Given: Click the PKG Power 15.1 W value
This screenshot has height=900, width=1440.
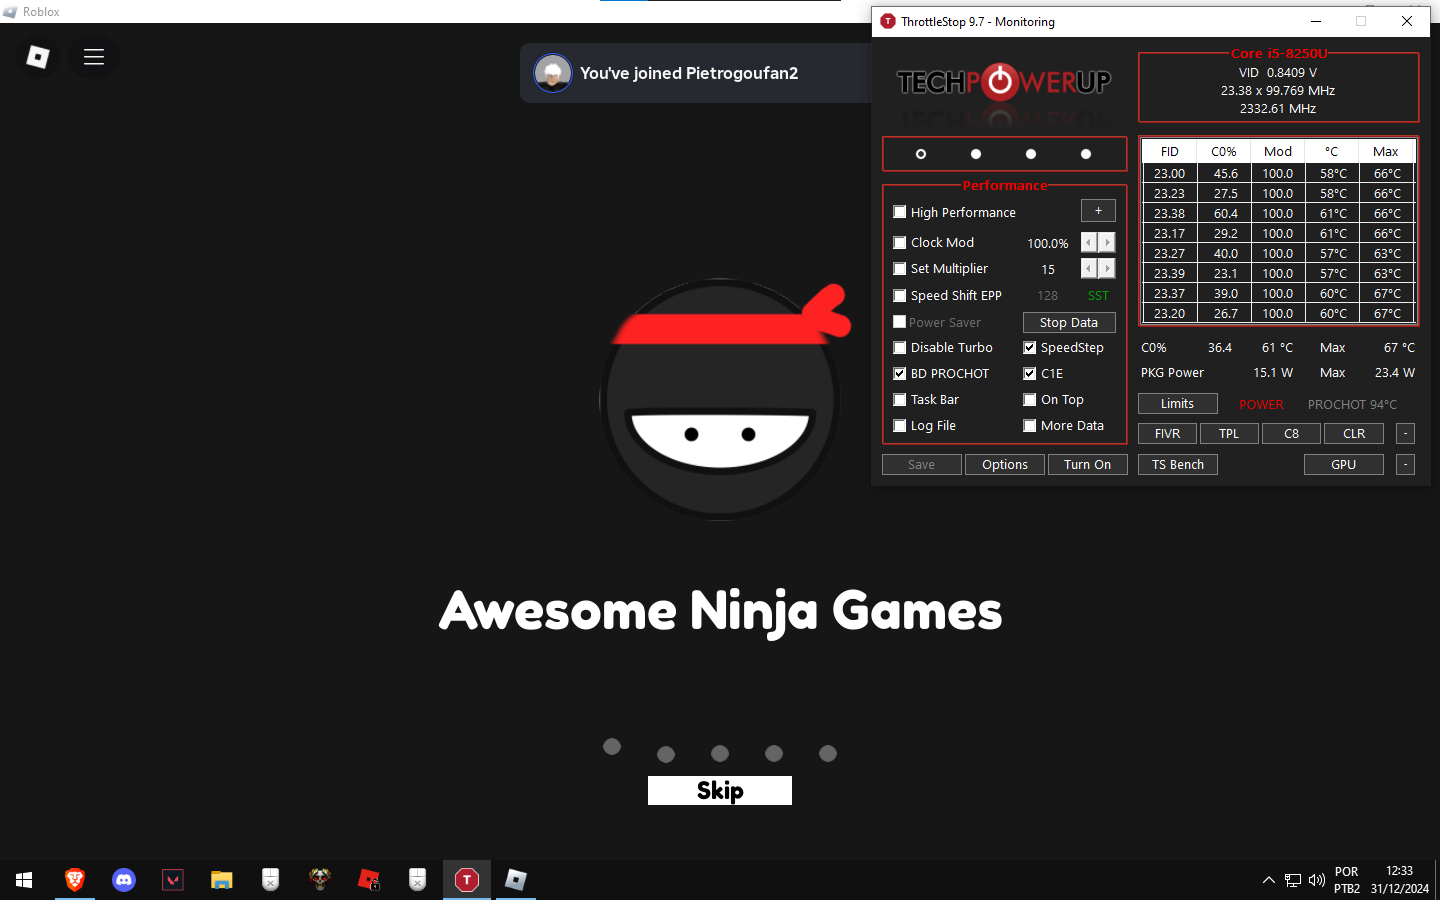Looking at the screenshot, I should (x=1273, y=372).
